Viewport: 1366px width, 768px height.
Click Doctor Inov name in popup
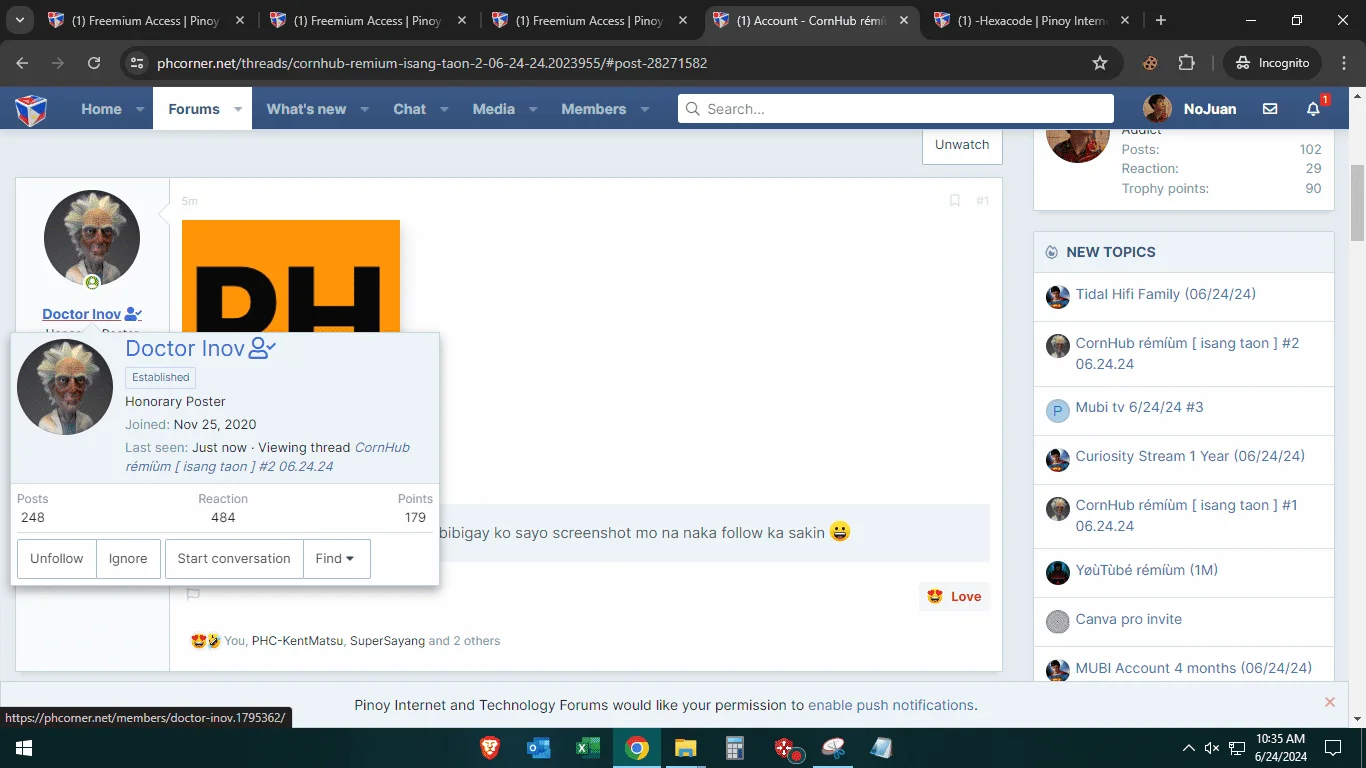pyautogui.click(x=185, y=348)
